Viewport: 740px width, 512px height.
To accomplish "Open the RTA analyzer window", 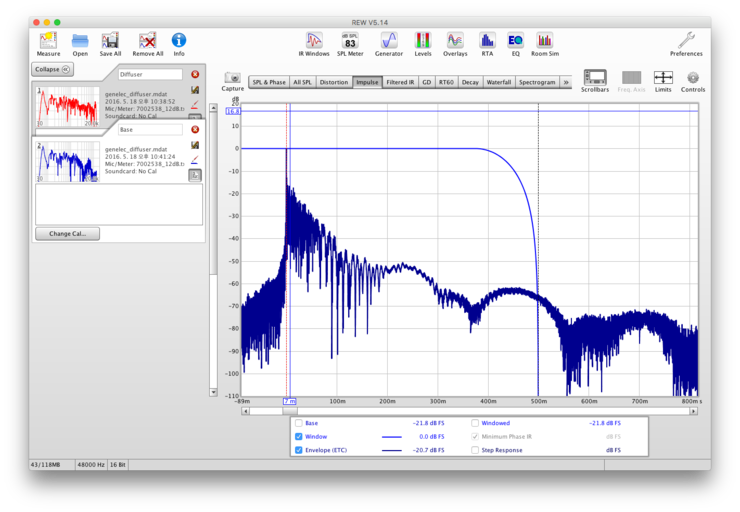I will point(487,41).
